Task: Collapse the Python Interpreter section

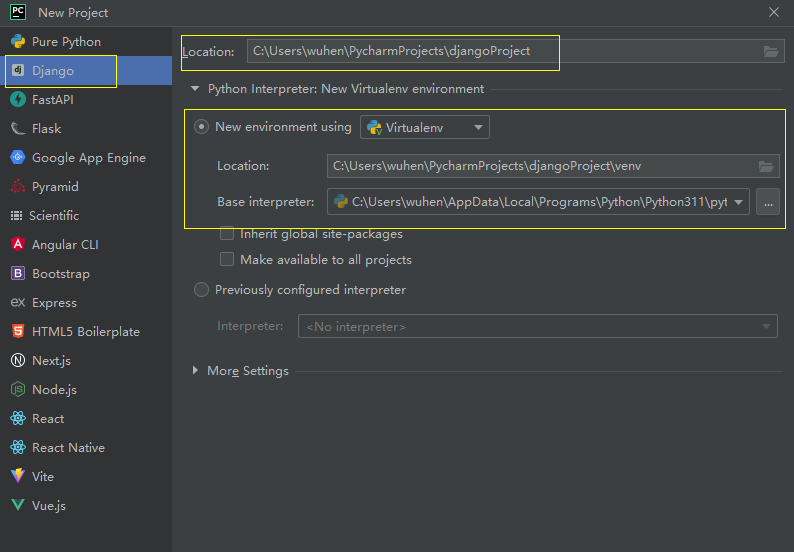Action: [x=195, y=89]
